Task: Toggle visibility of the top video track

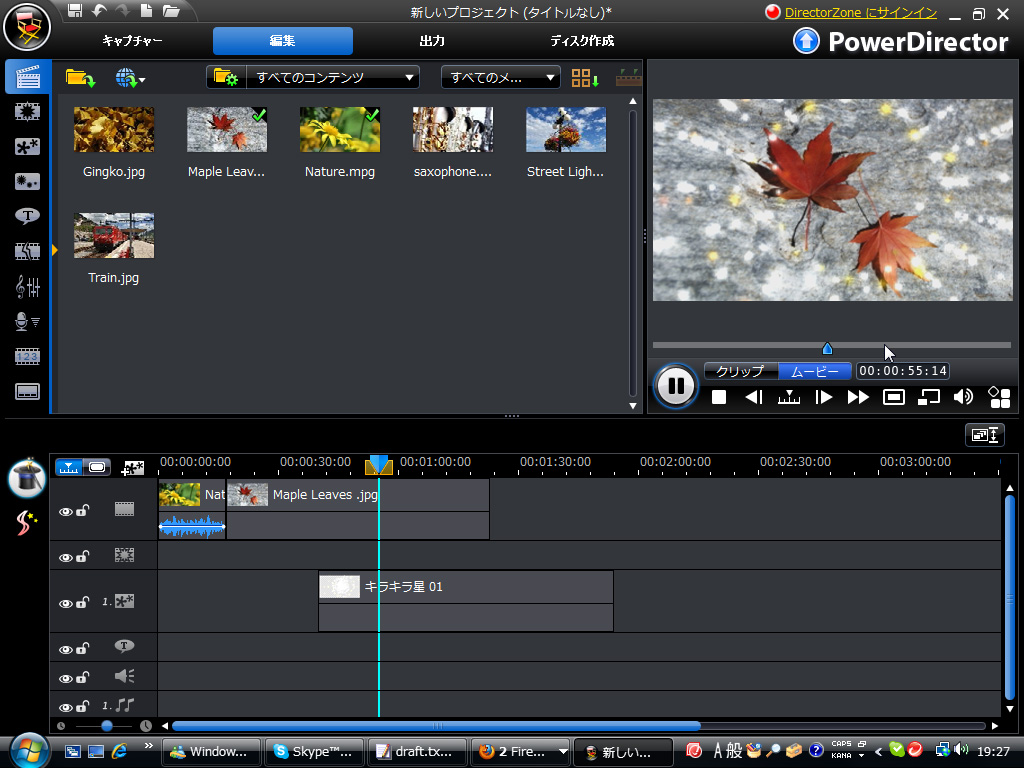Action: (66, 510)
